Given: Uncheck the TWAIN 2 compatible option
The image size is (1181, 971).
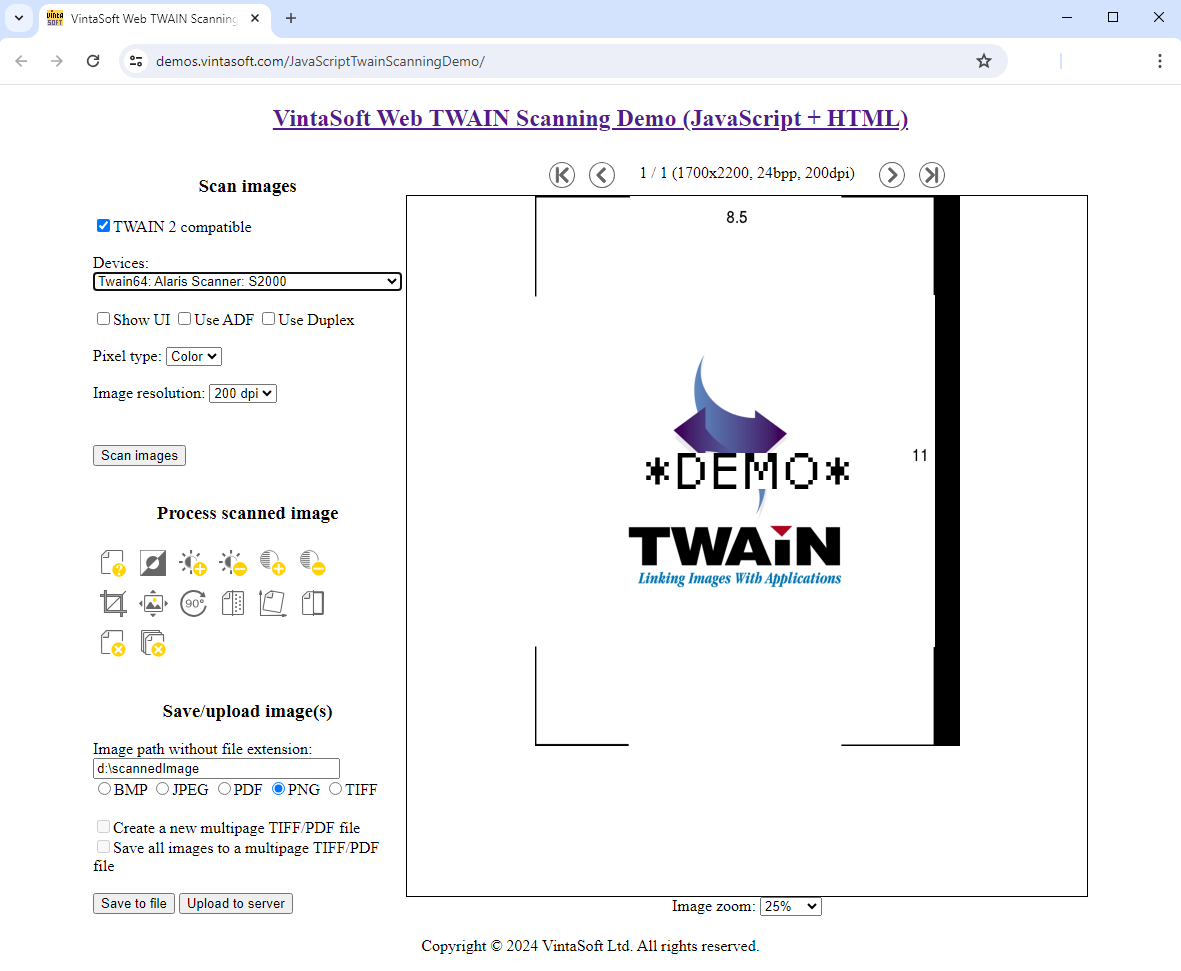Looking at the screenshot, I should [103, 225].
